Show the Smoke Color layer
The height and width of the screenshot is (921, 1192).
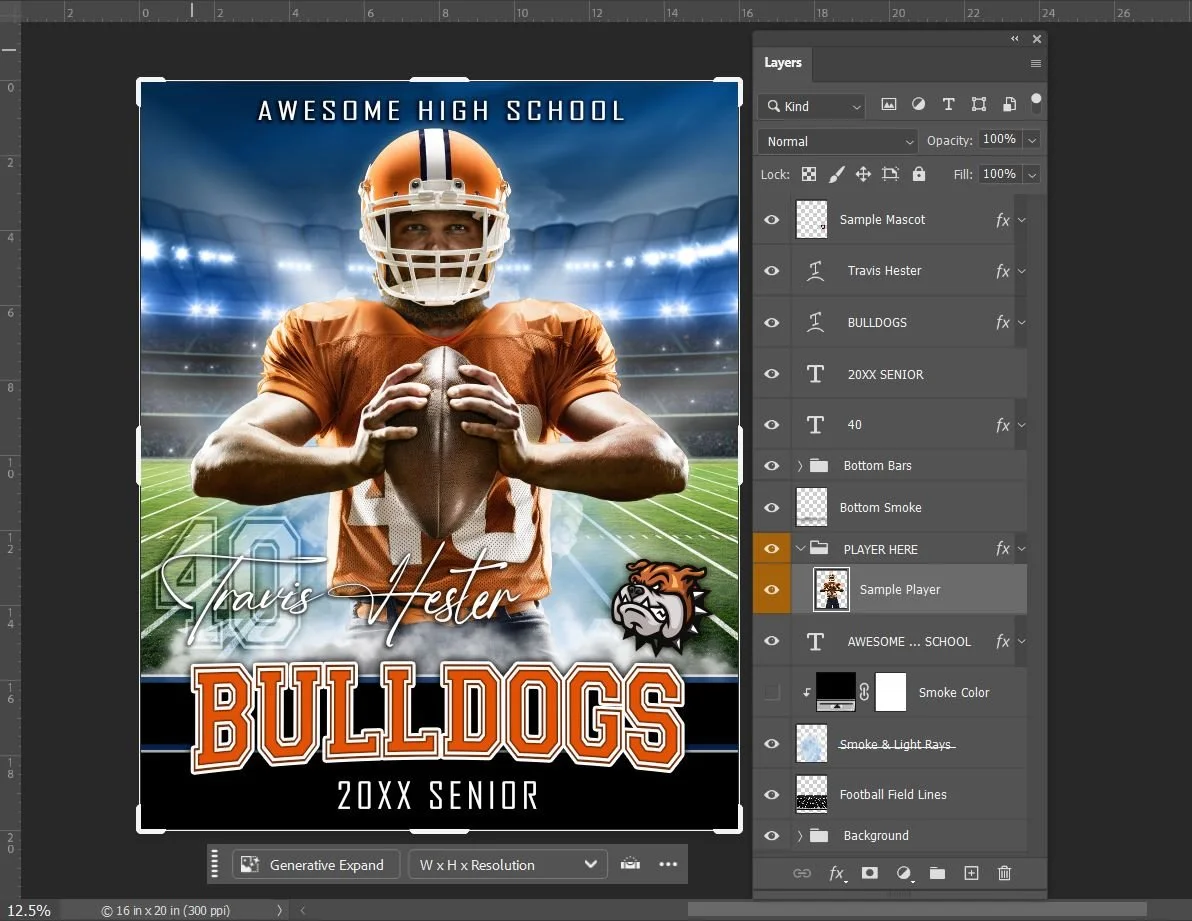click(771, 692)
